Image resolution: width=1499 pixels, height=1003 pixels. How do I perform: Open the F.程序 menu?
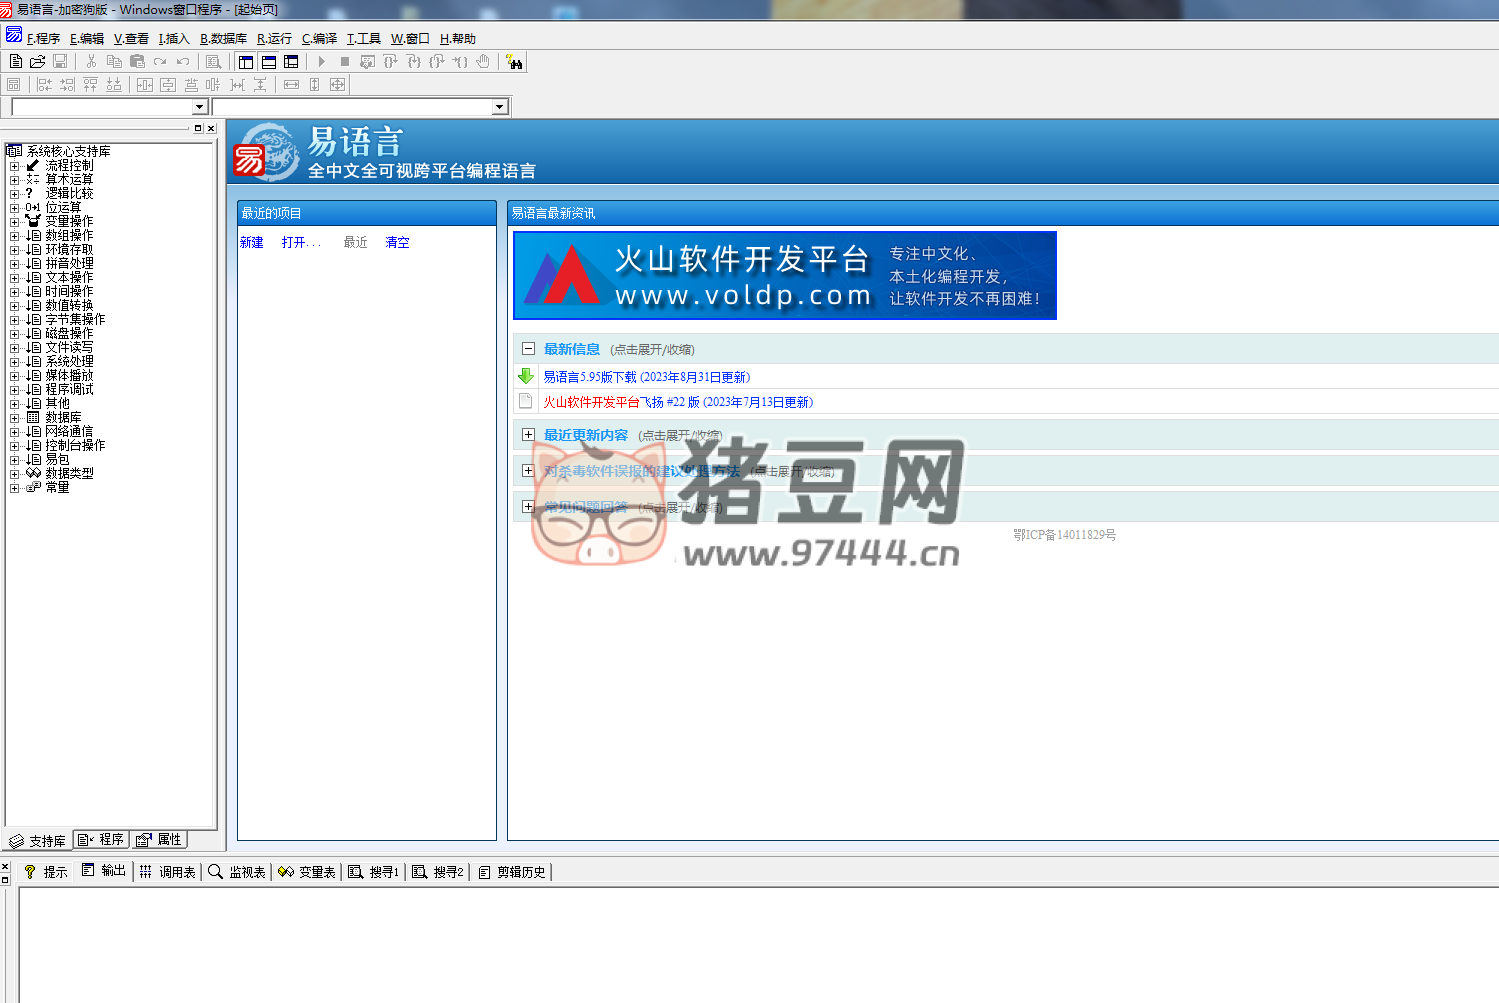coord(43,39)
